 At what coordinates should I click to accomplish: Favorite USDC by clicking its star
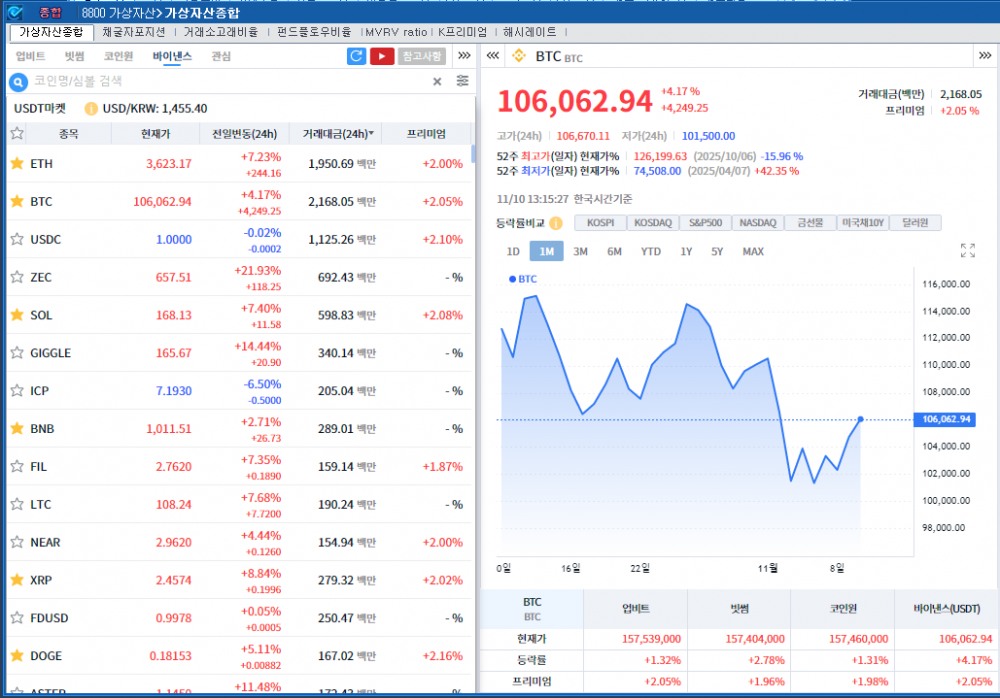point(16,239)
